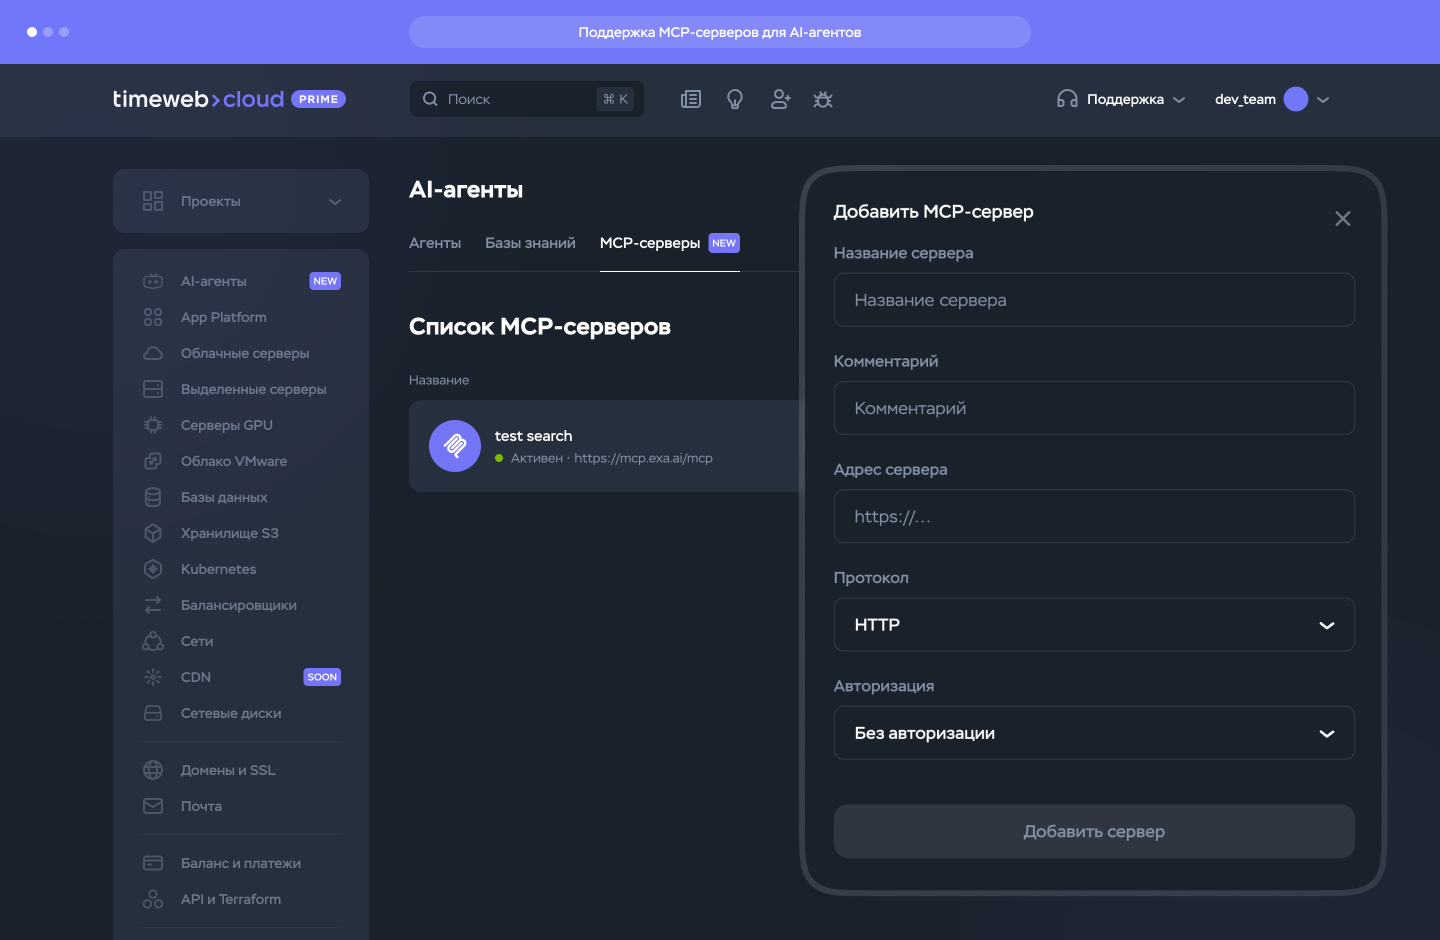Click the second banner carousel dot
Viewport: 1440px width, 940px height.
tap(47, 32)
